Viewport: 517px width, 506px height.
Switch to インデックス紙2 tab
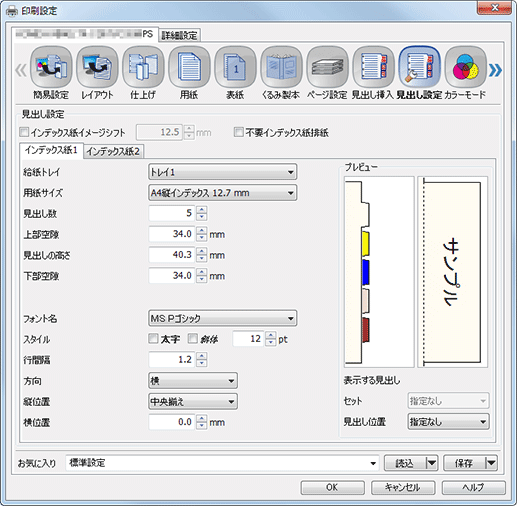click(x=113, y=152)
